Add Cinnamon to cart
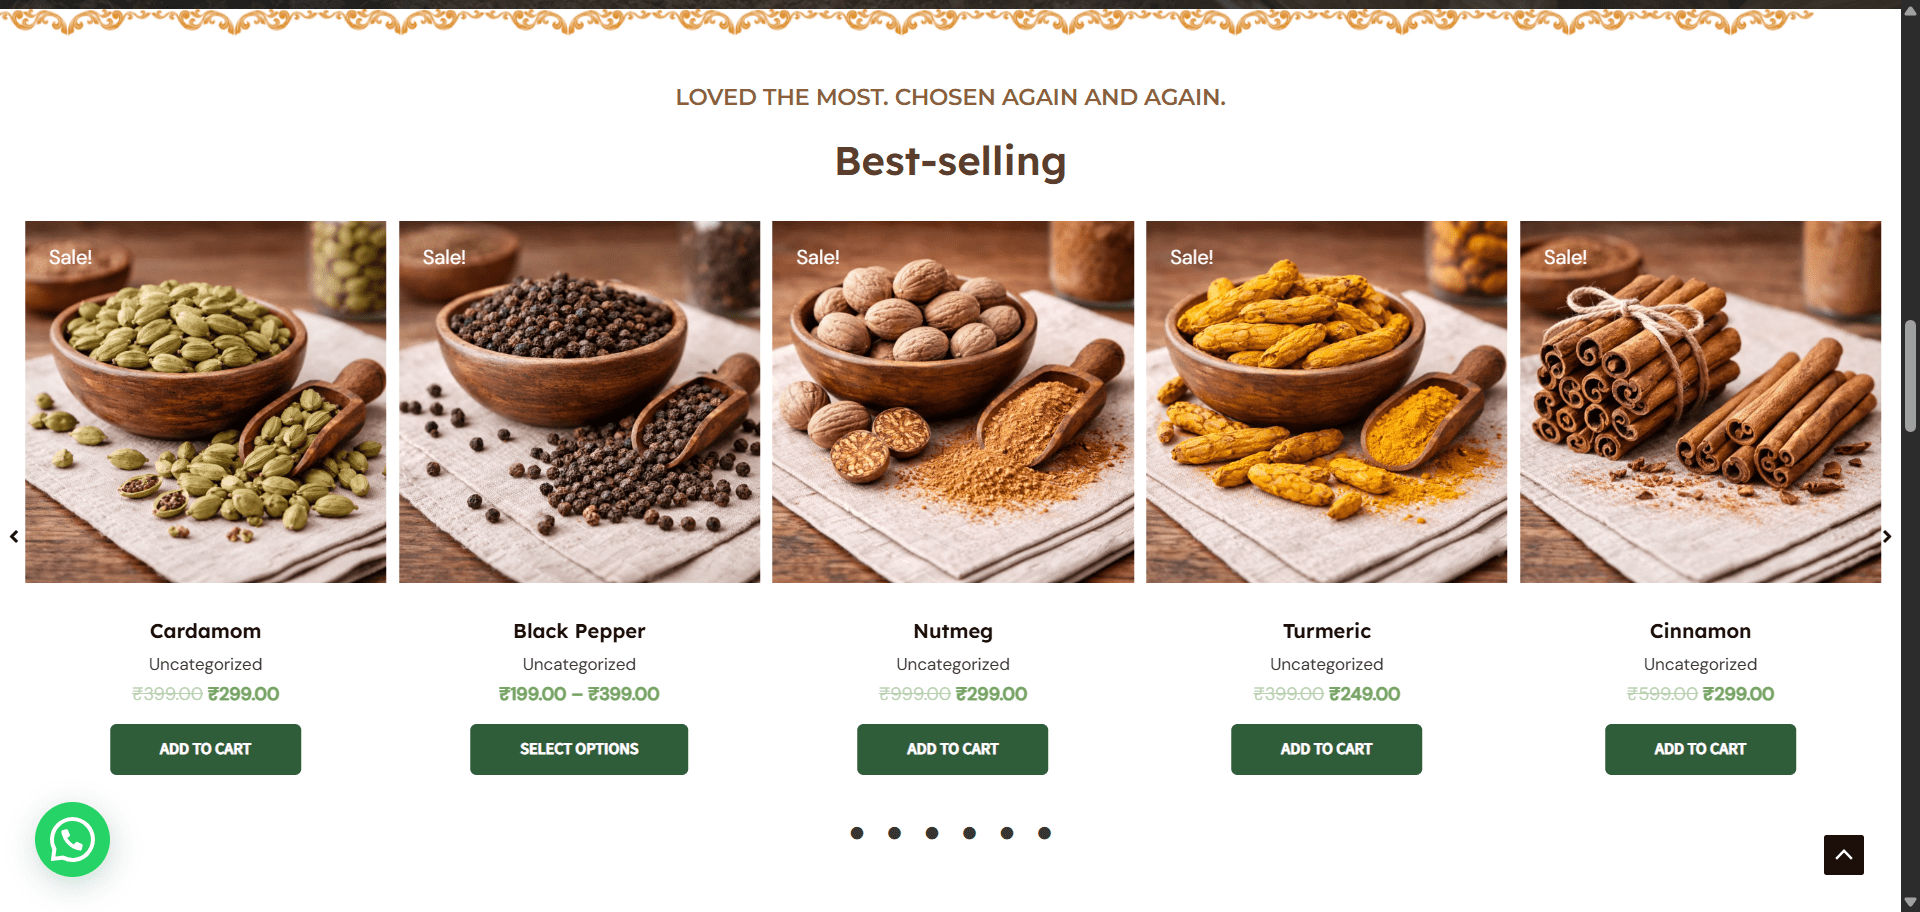1920x912 pixels. point(1700,749)
